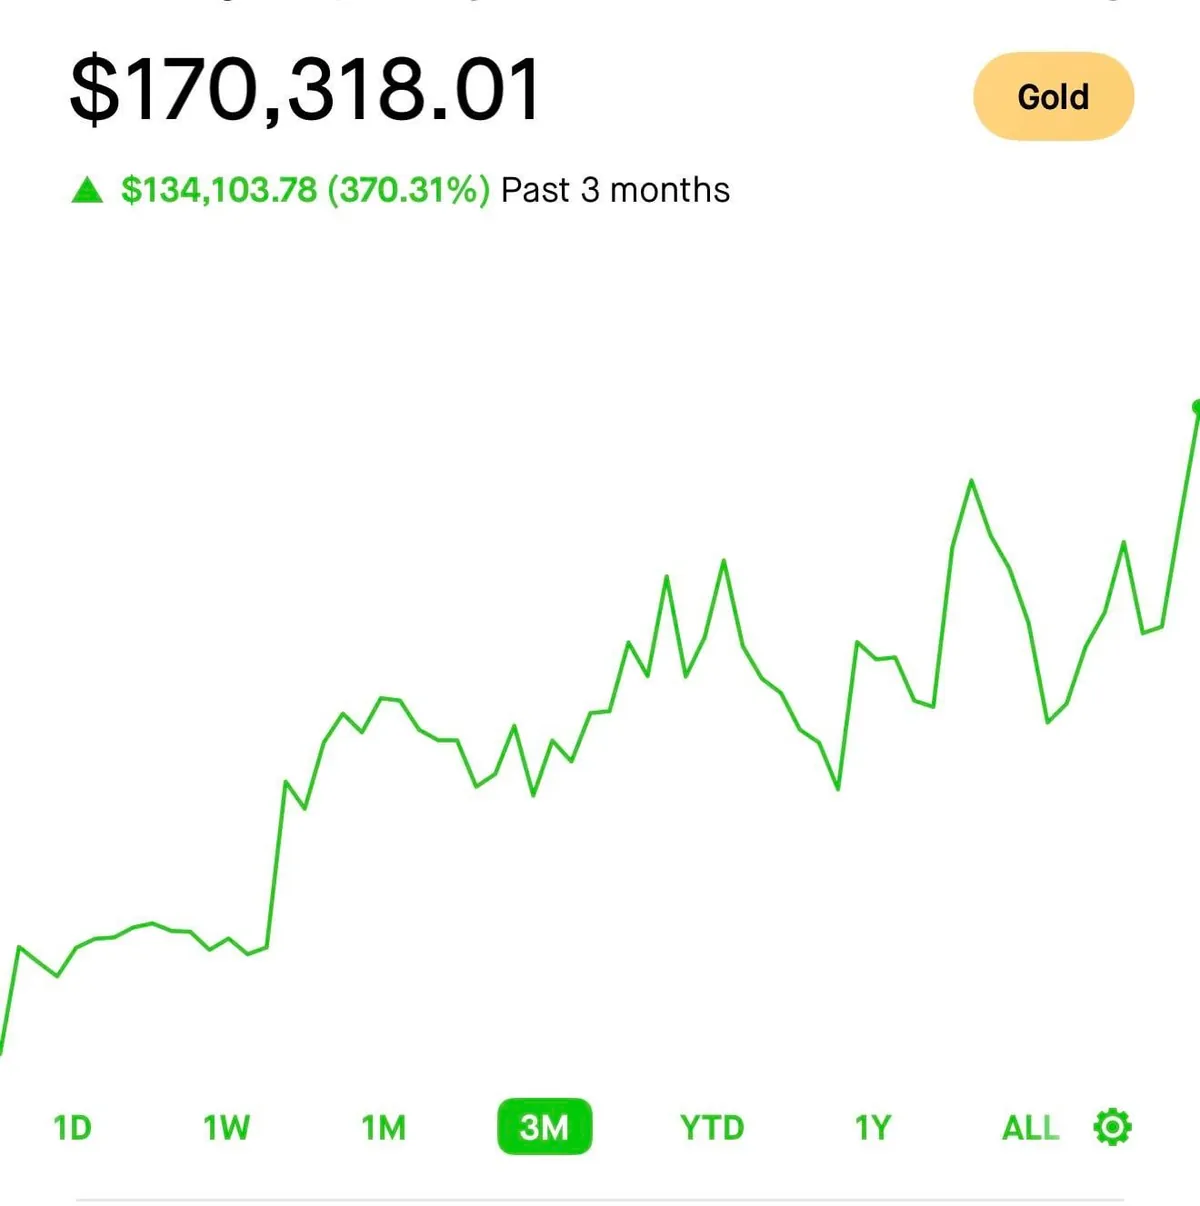Tap where the chart line begins
The height and width of the screenshot is (1206, 1200).
point(2,1050)
